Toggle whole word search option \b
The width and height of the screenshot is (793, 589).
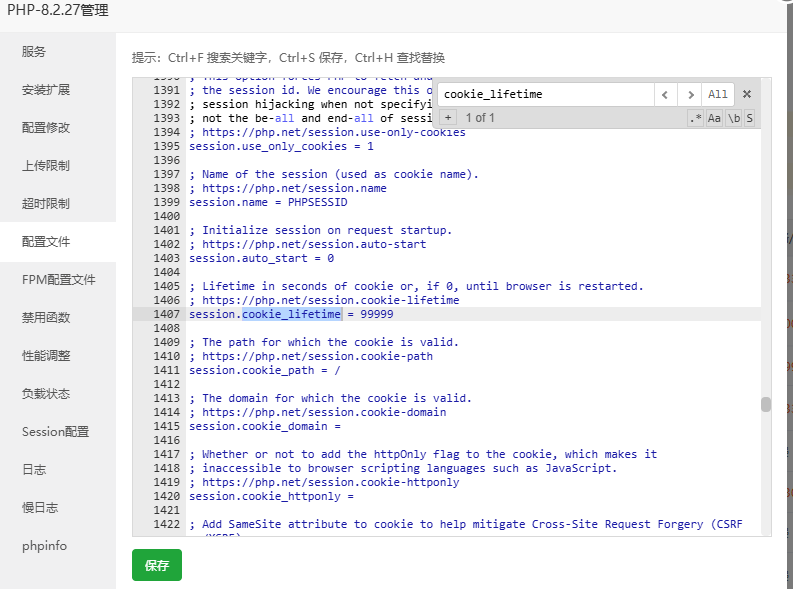pyautogui.click(x=734, y=118)
